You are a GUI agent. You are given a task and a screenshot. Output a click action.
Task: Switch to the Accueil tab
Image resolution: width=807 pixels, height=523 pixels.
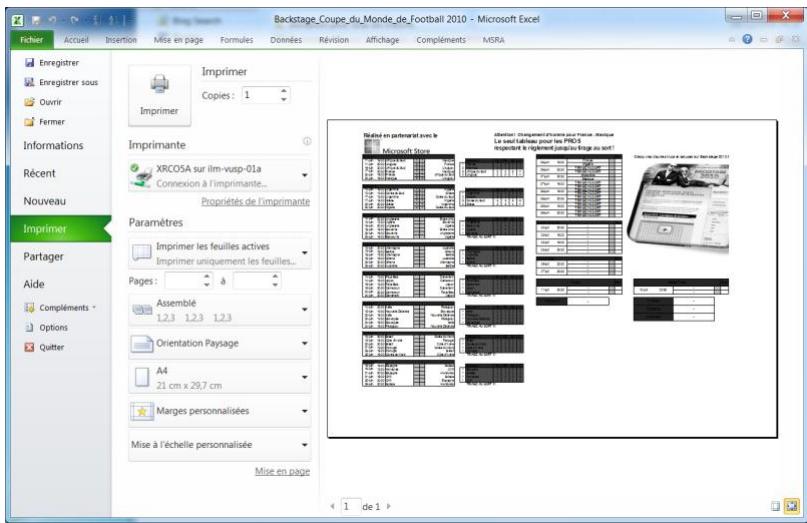76,40
